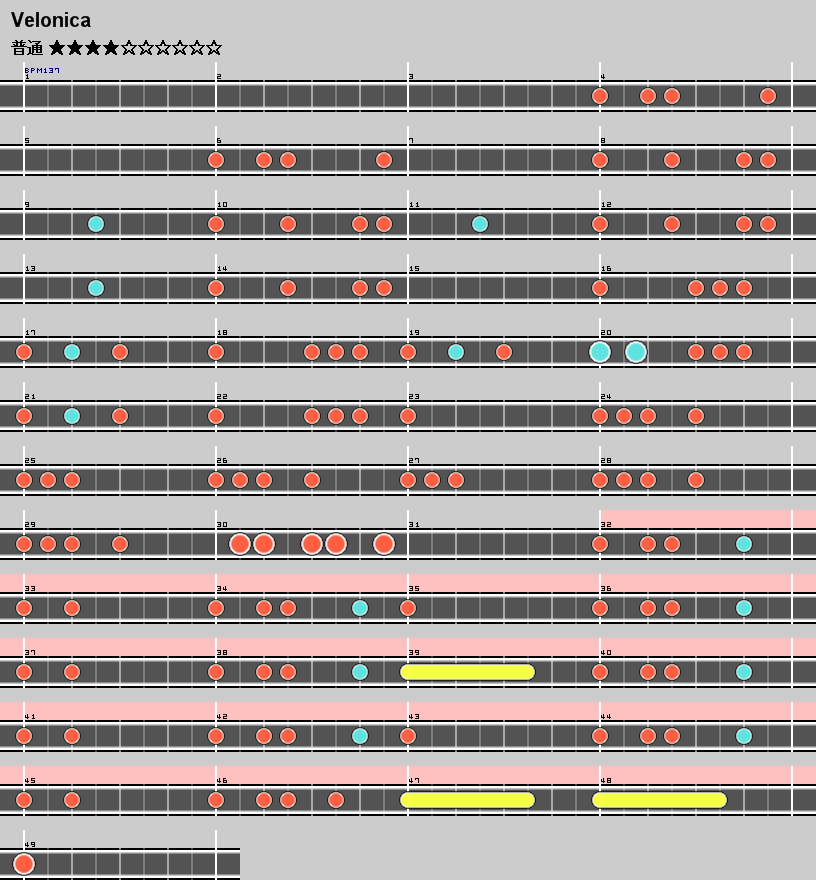The width and height of the screenshot is (816, 880).
Task: Click the pink go-go bar above measure 32
Action: click(707, 518)
